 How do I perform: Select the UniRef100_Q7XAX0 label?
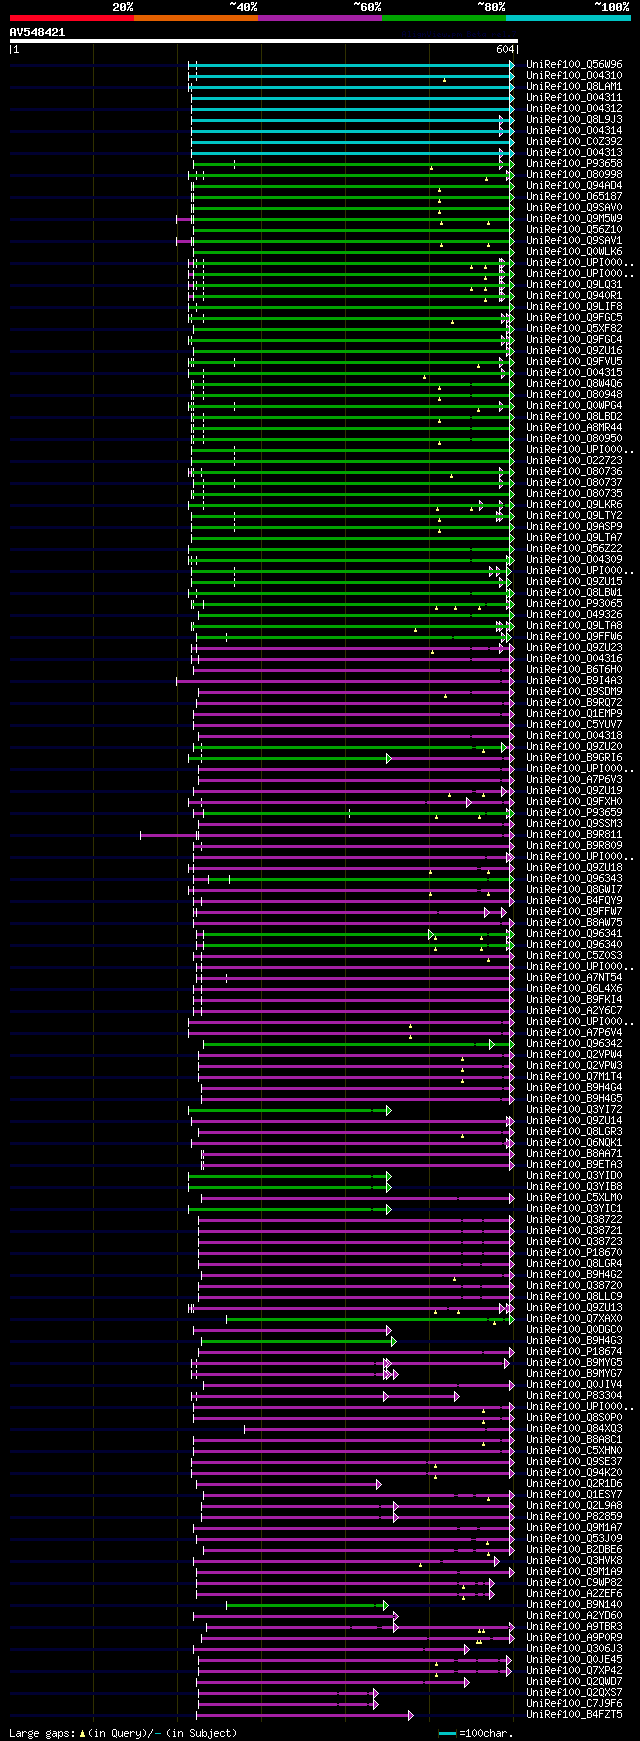tap(574, 1318)
